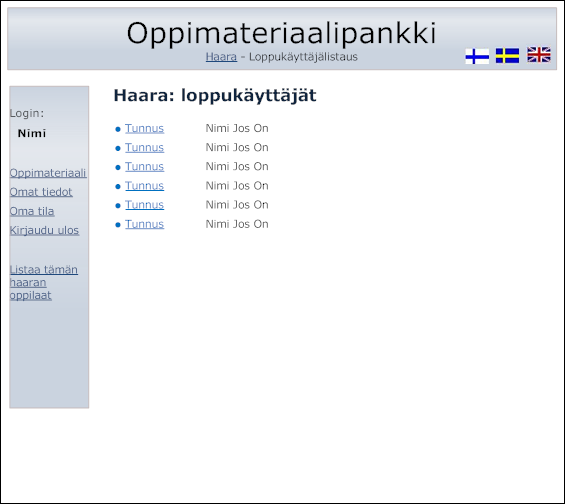
Task: Click the first Nimi Jos On entry
Action: tap(237, 128)
